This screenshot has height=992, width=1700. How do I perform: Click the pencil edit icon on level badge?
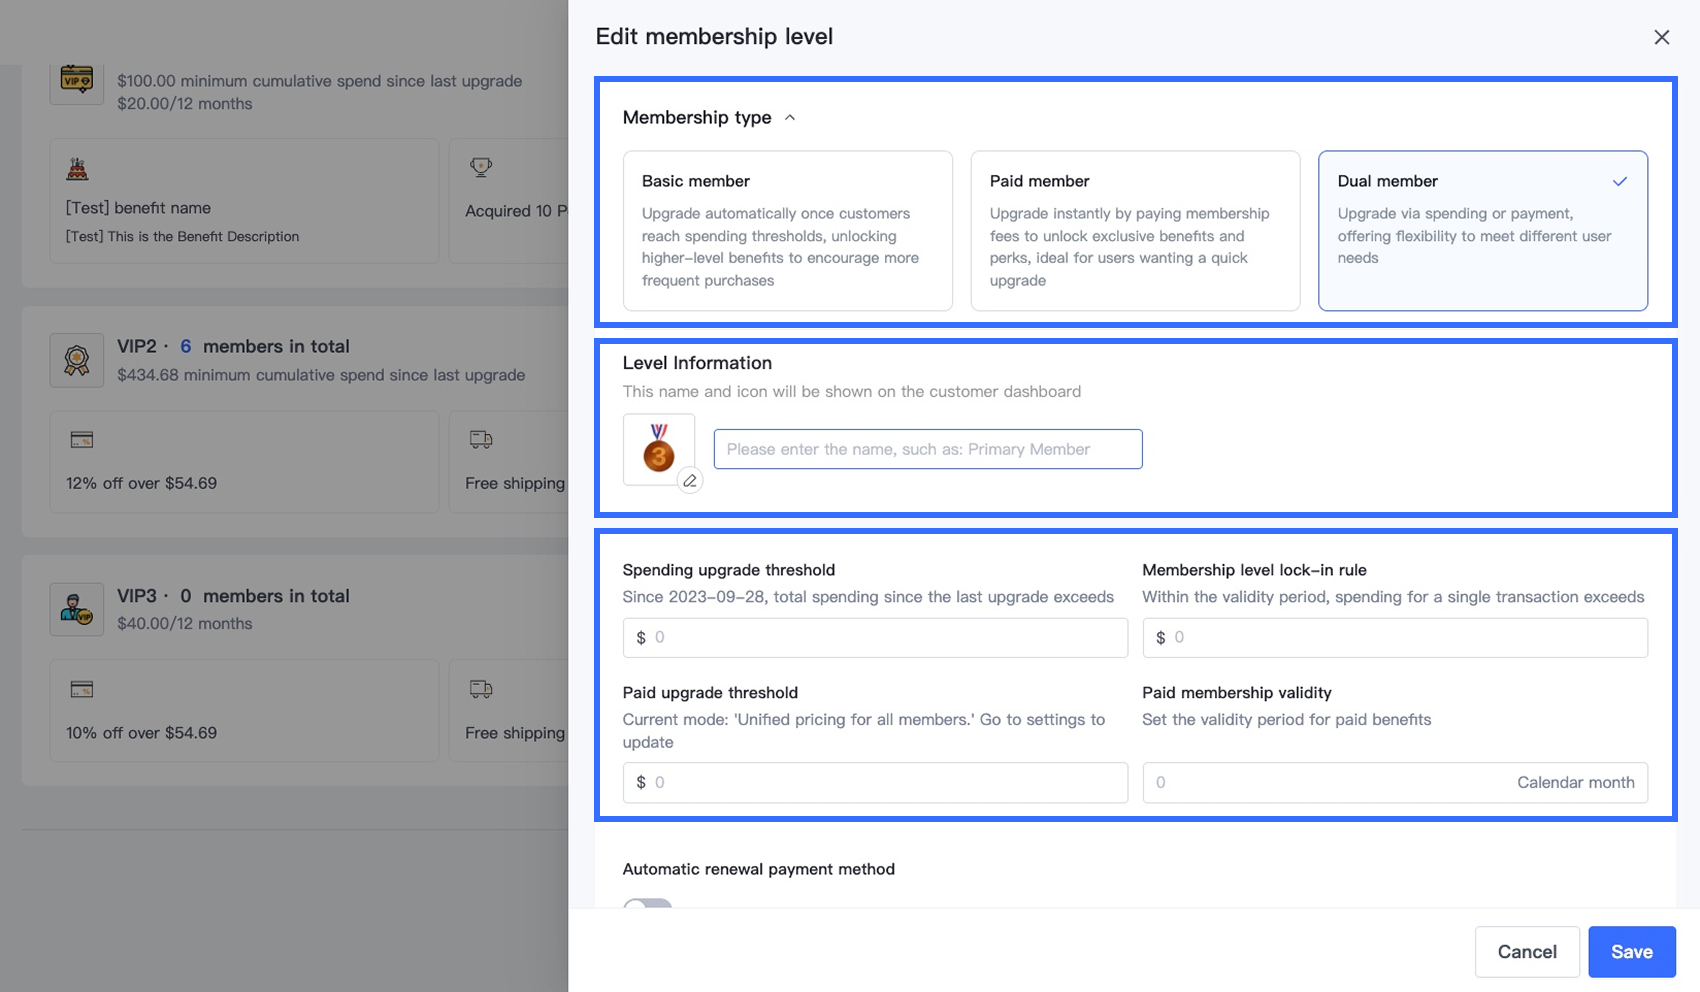click(x=690, y=481)
